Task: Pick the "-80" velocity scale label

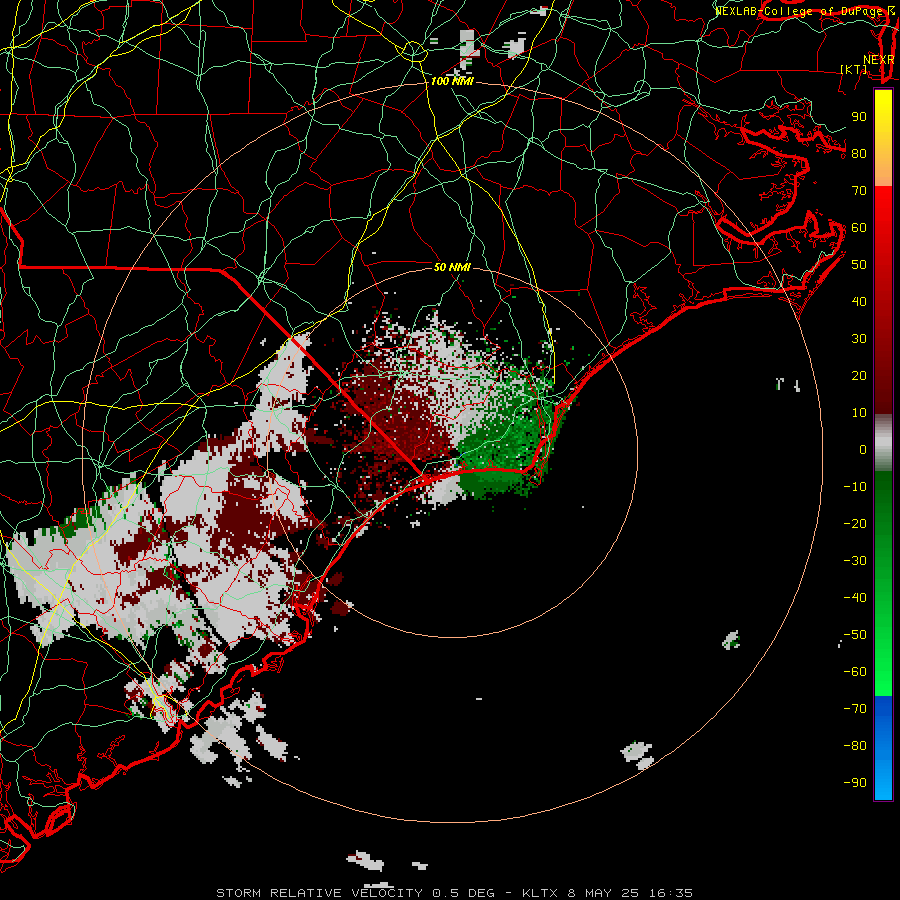Action: click(x=855, y=746)
